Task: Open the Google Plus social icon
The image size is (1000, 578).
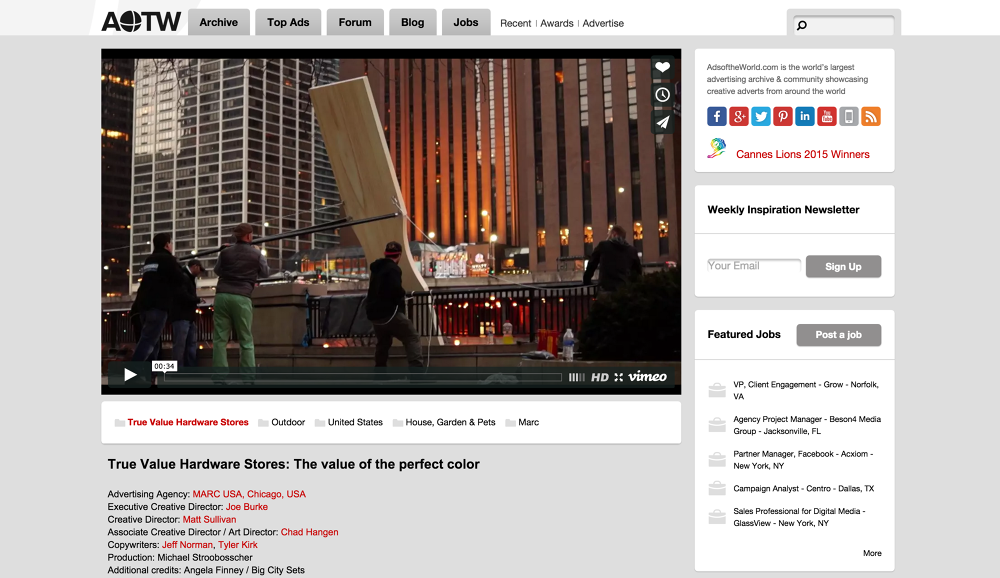Action: [x=739, y=116]
